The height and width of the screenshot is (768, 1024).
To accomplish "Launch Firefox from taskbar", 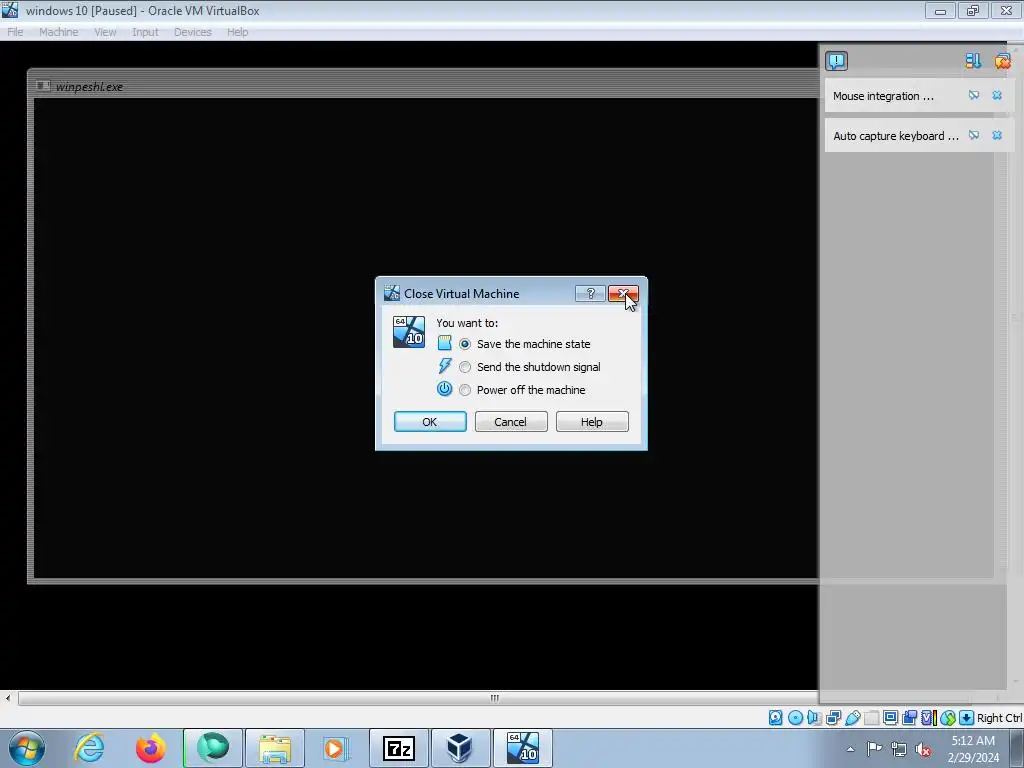I will click(x=151, y=748).
